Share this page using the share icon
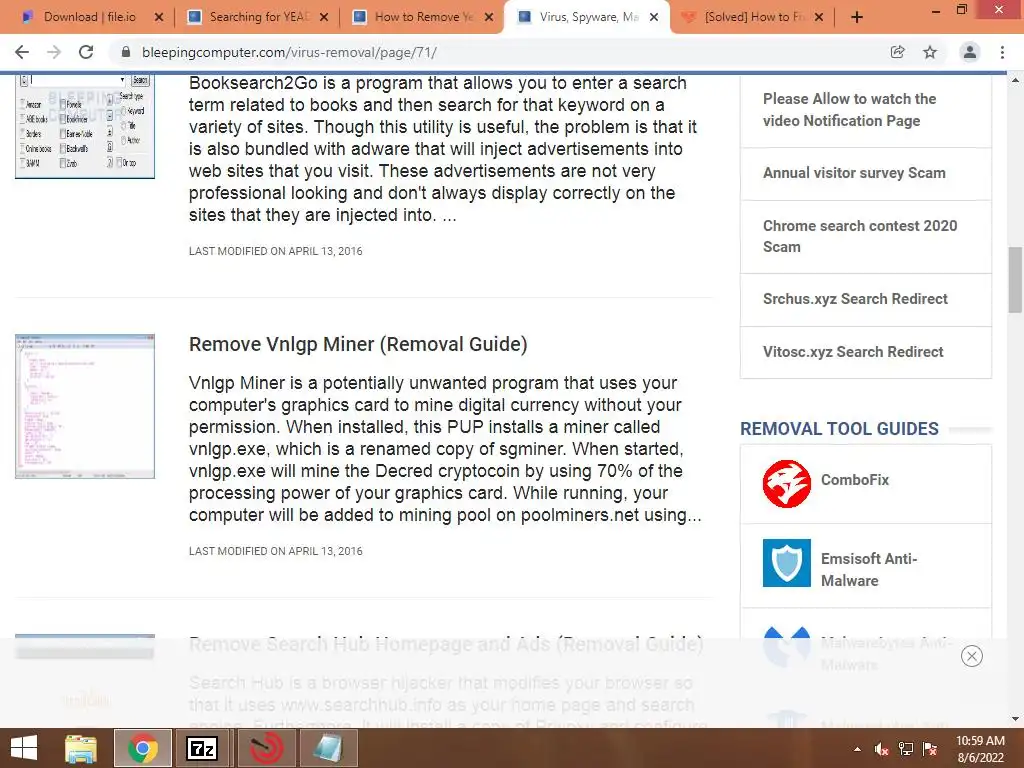The height and width of the screenshot is (768, 1024). click(897, 52)
